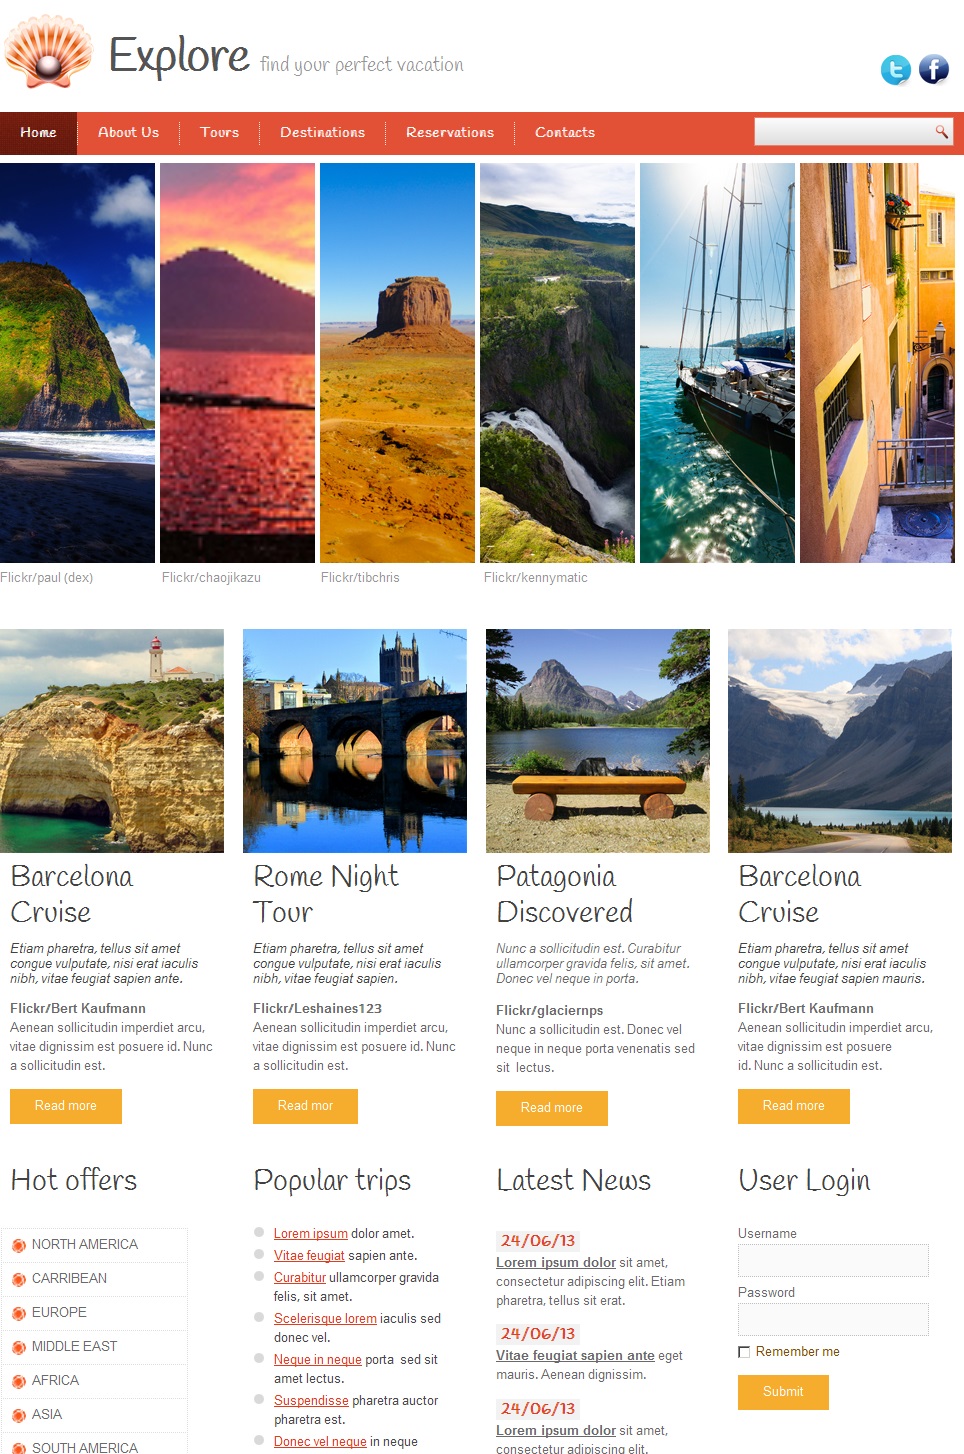Select the shell bullet beside Europe
The image size is (964, 1454).
tap(19, 1313)
